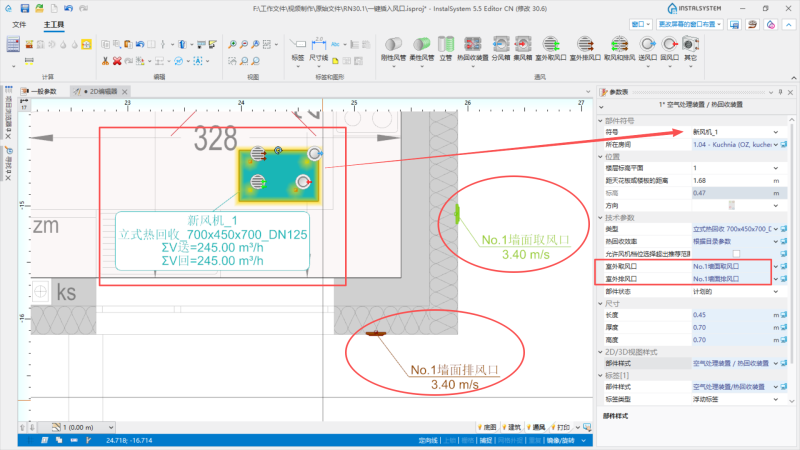Open the other components (其它) tool
Viewport: 800px width, 450px height.
click(690, 48)
